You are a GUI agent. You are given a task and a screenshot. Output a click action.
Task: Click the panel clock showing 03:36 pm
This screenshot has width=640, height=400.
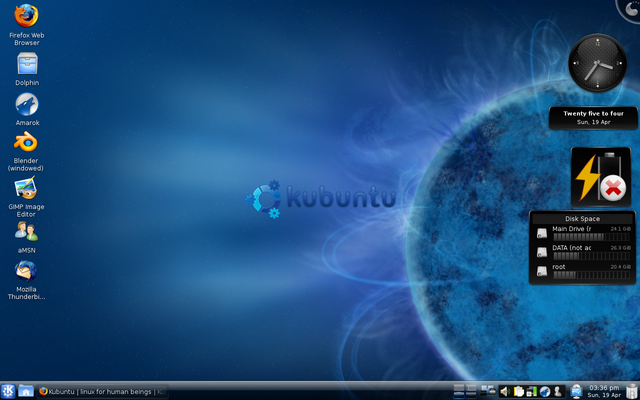tap(604, 391)
